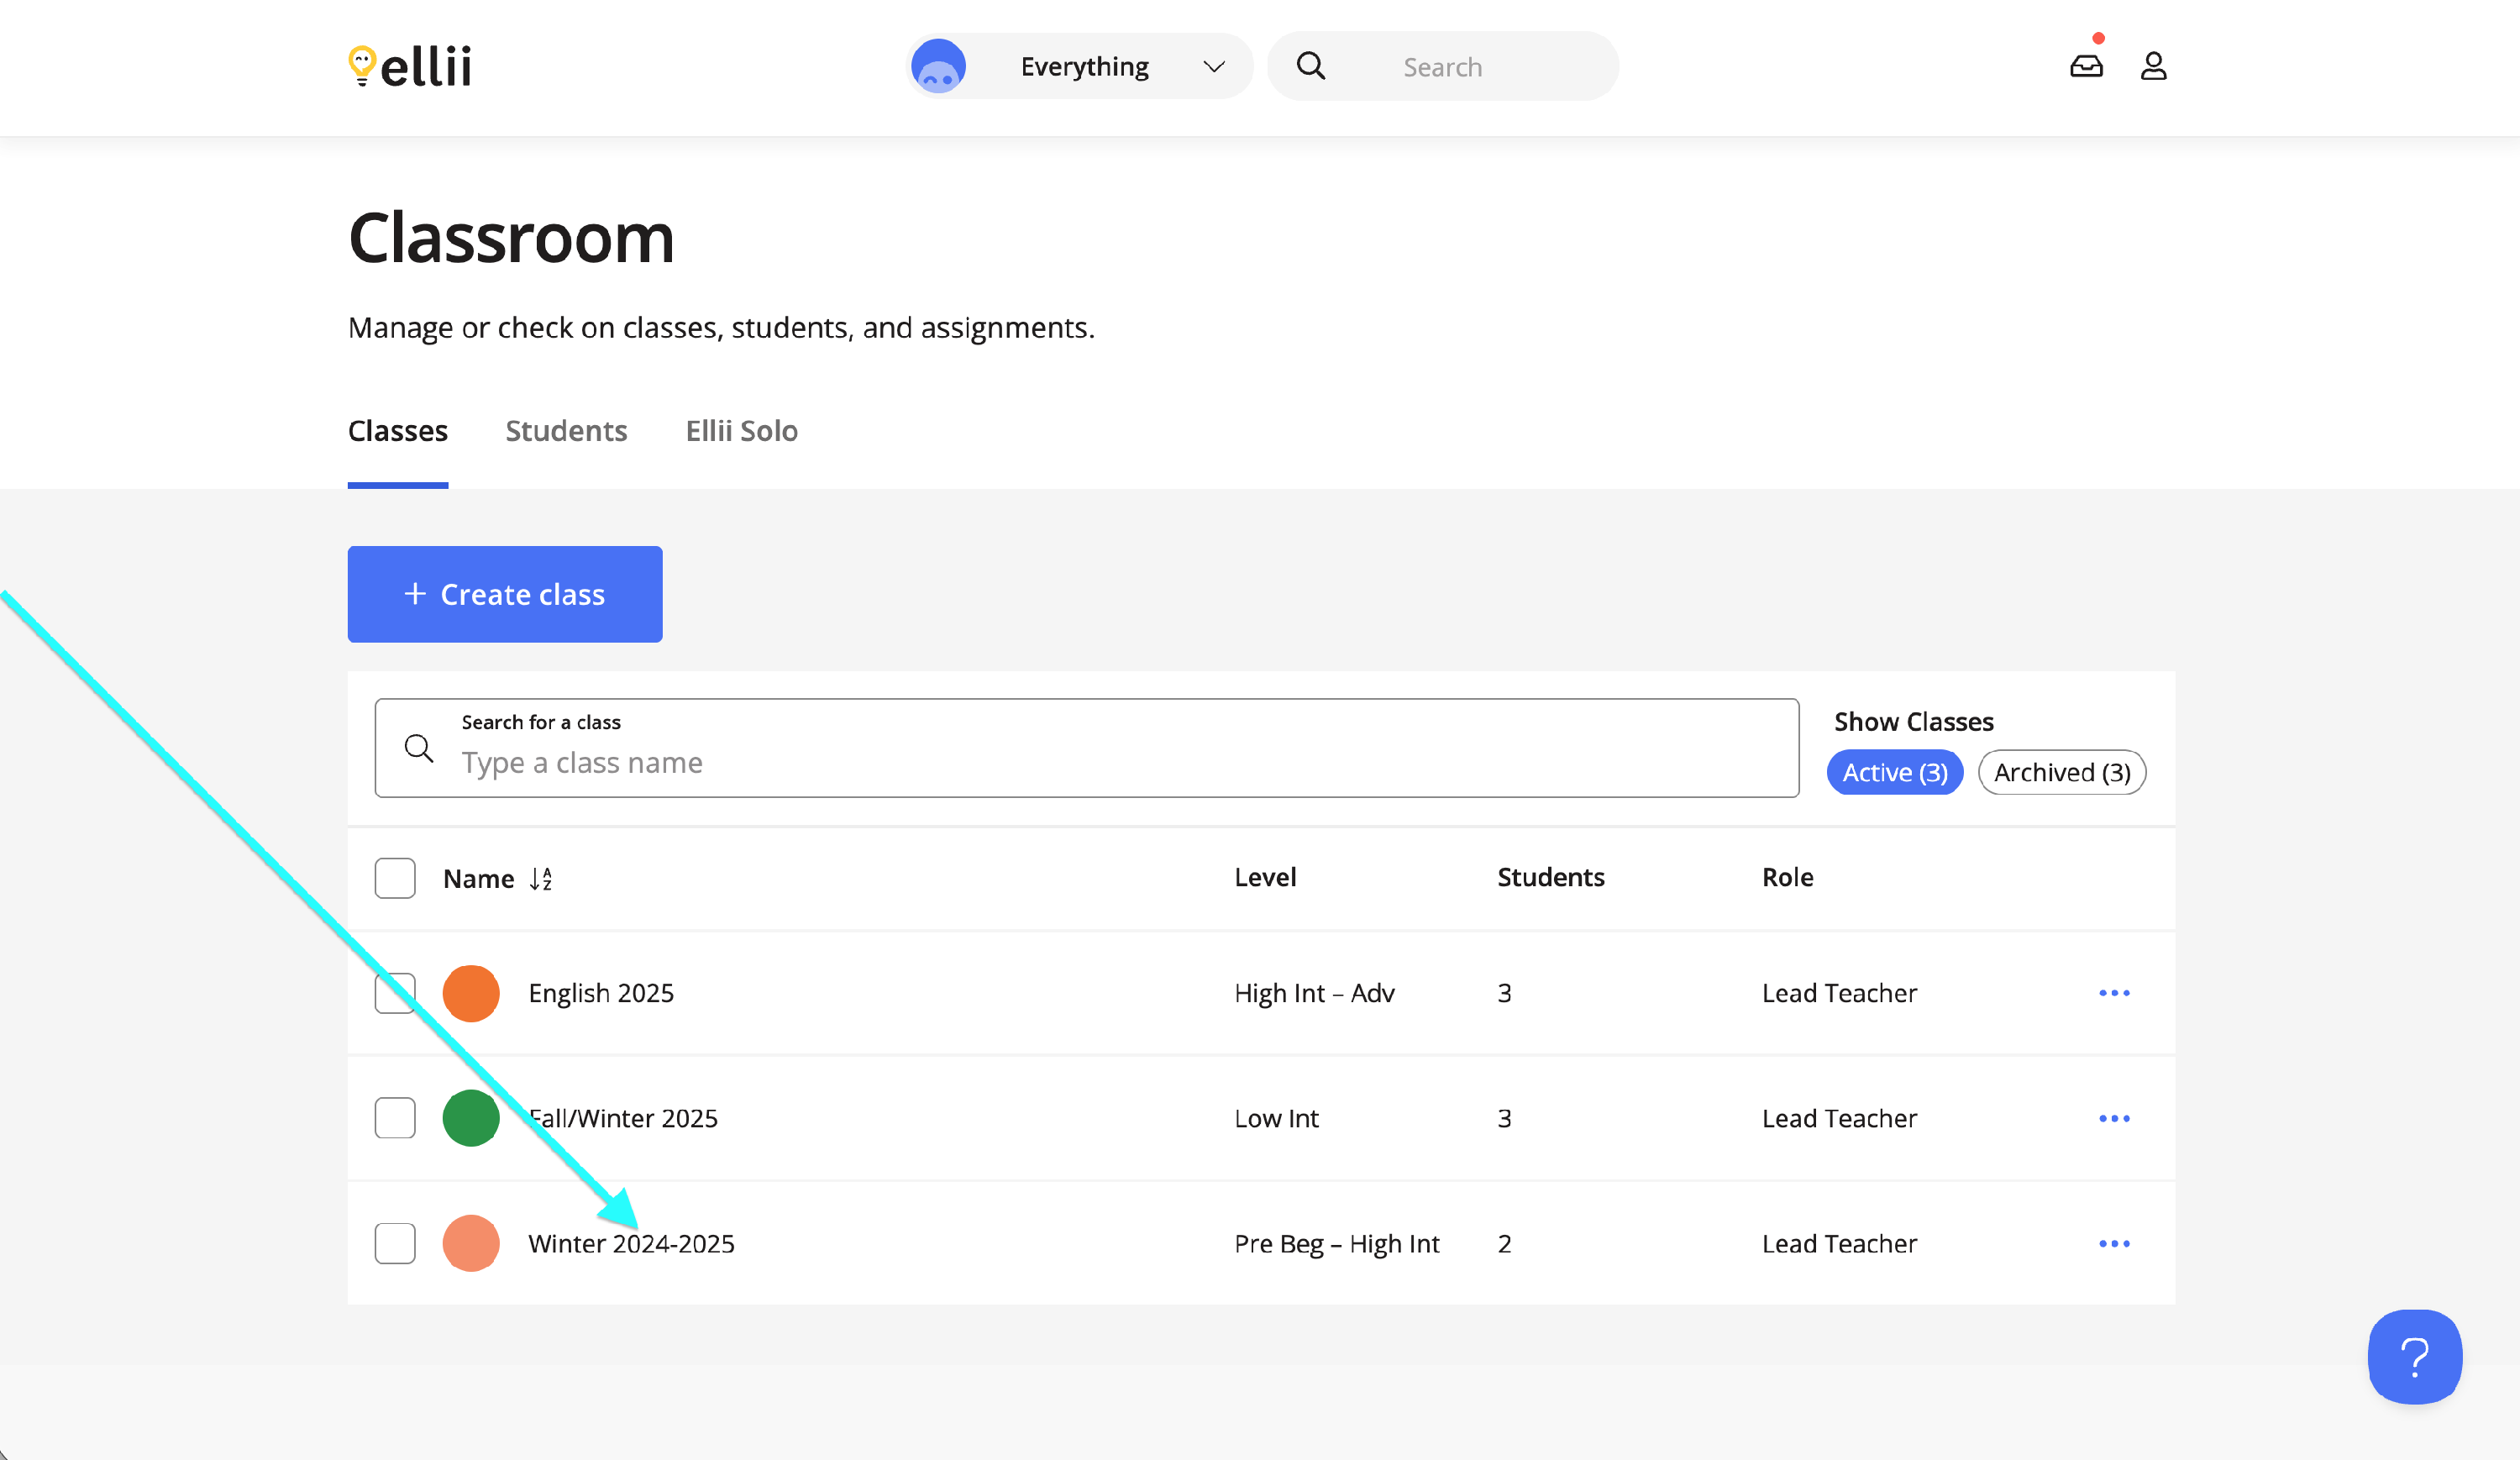Click the header search magnifier icon
Viewport: 2520px width, 1460px height.
tap(1310, 66)
